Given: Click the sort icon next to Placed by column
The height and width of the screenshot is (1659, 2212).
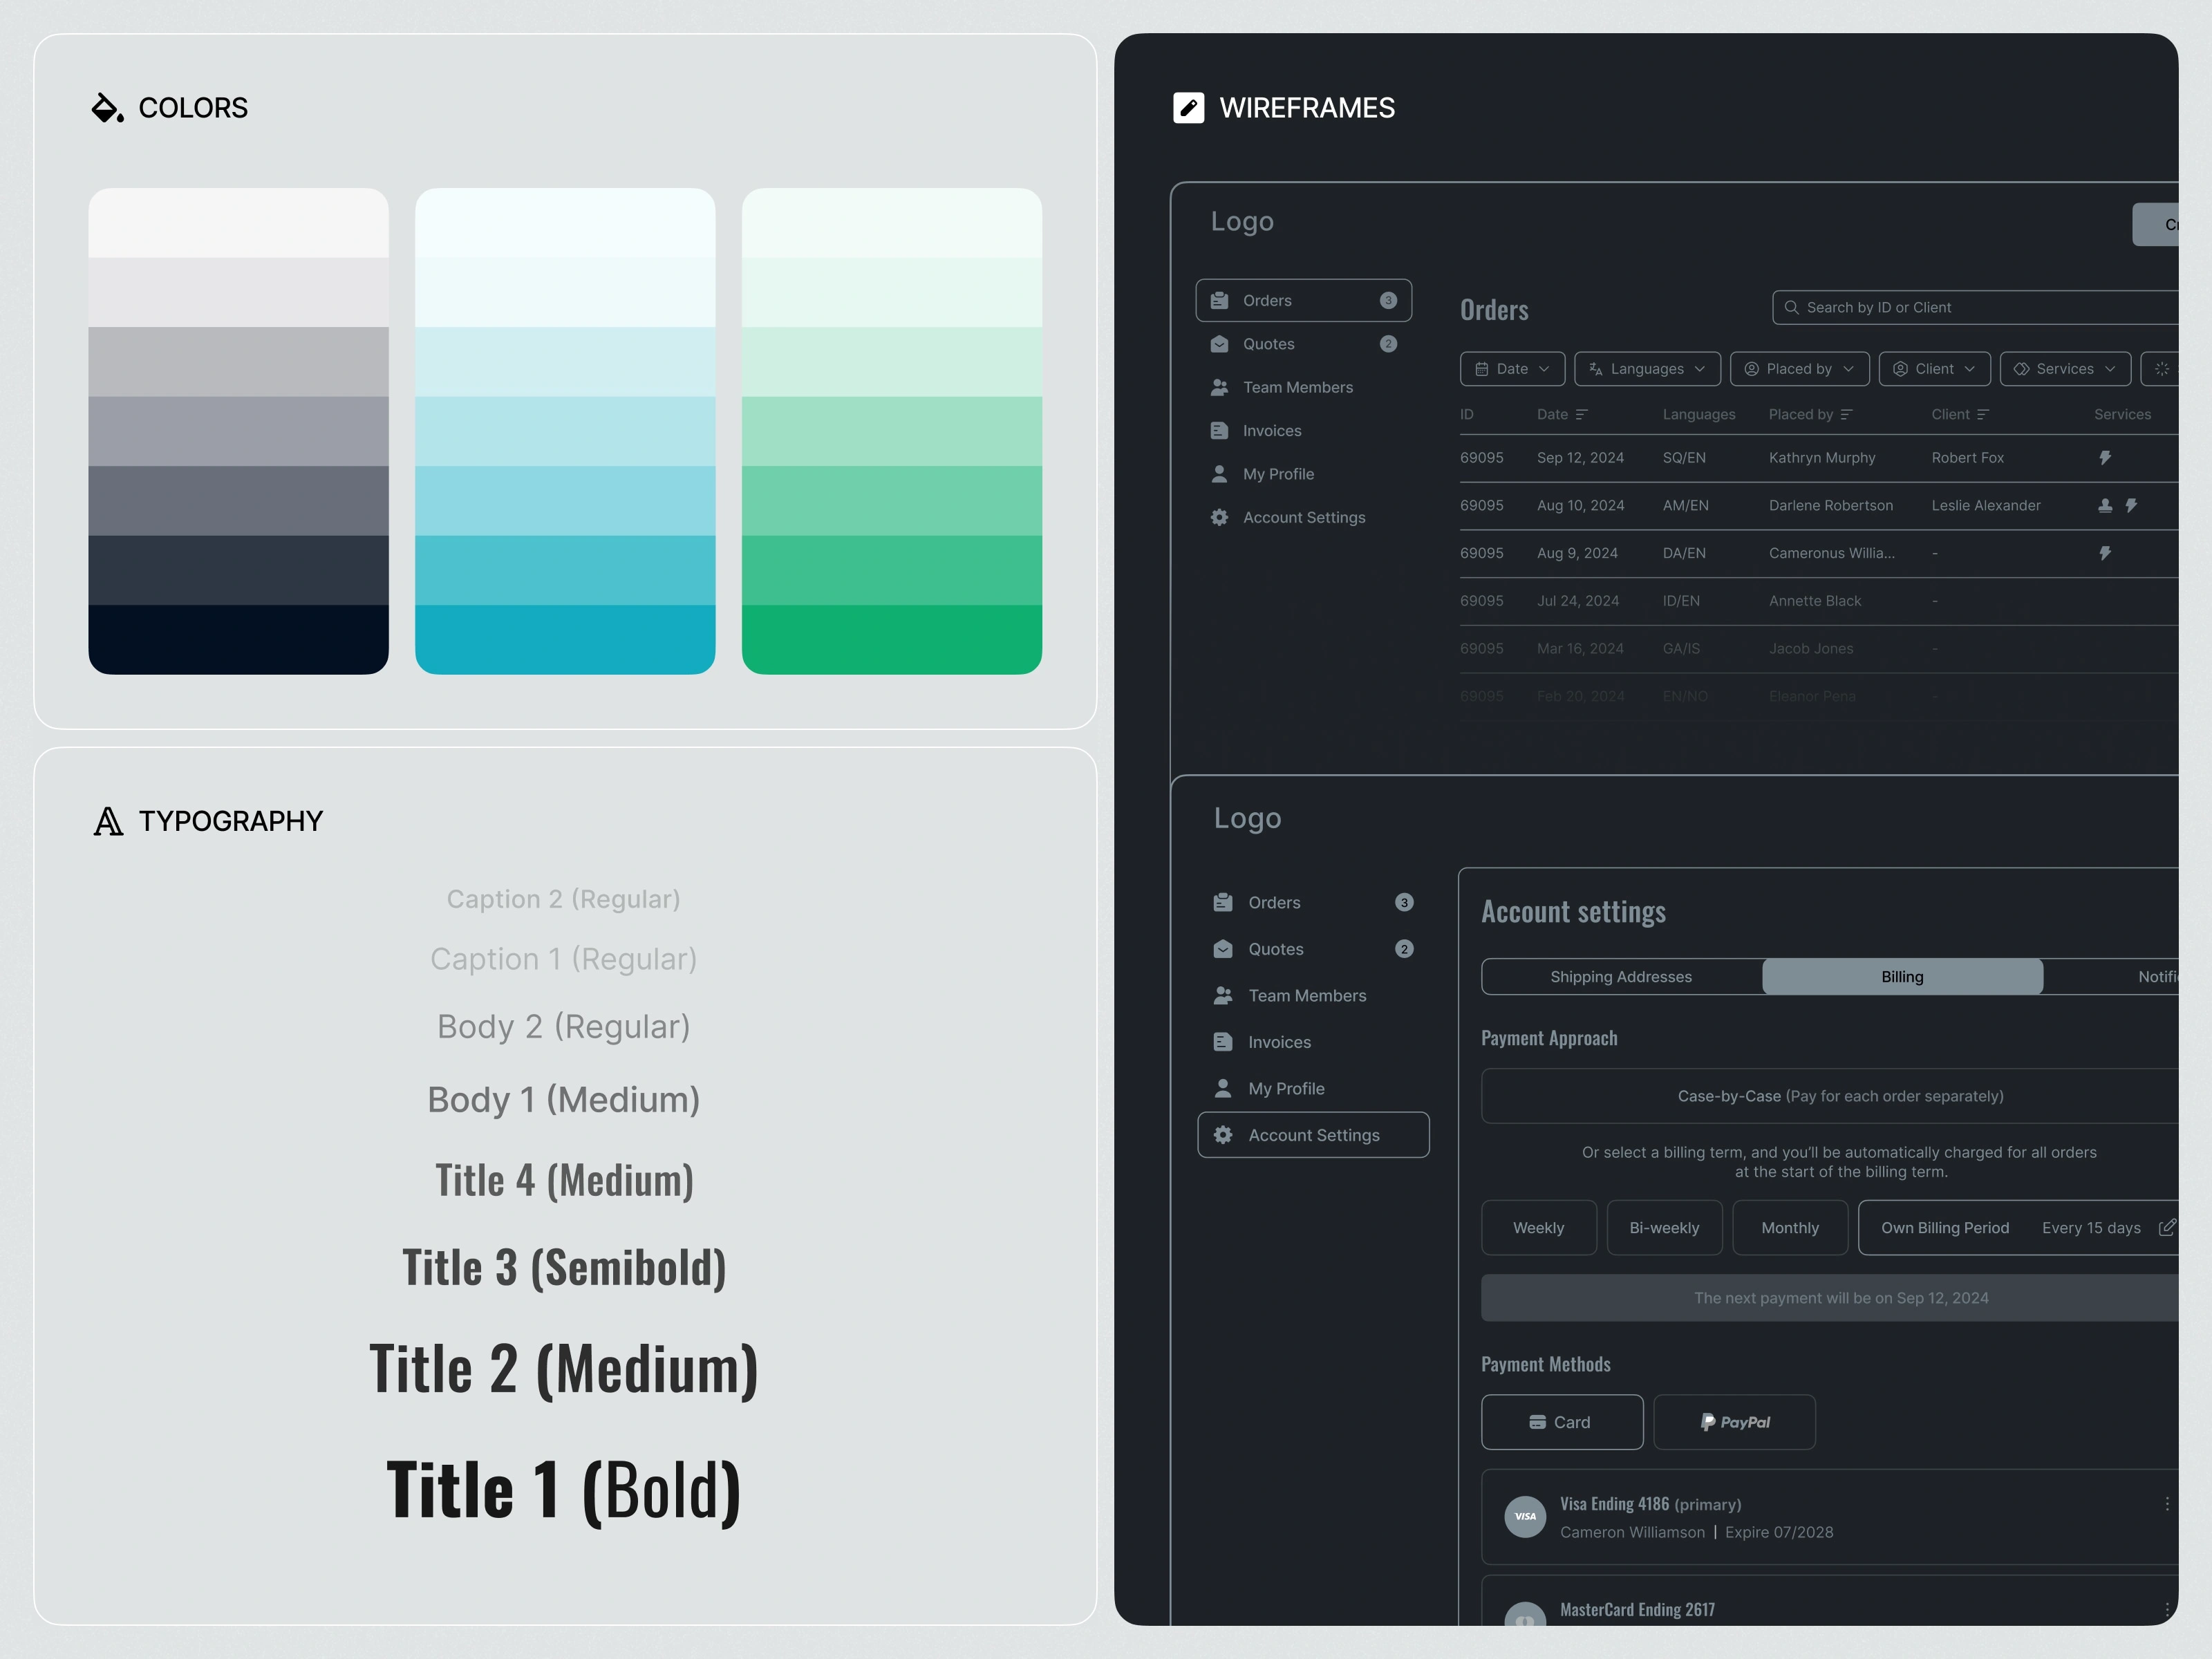Looking at the screenshot, I should (1846, 415).
